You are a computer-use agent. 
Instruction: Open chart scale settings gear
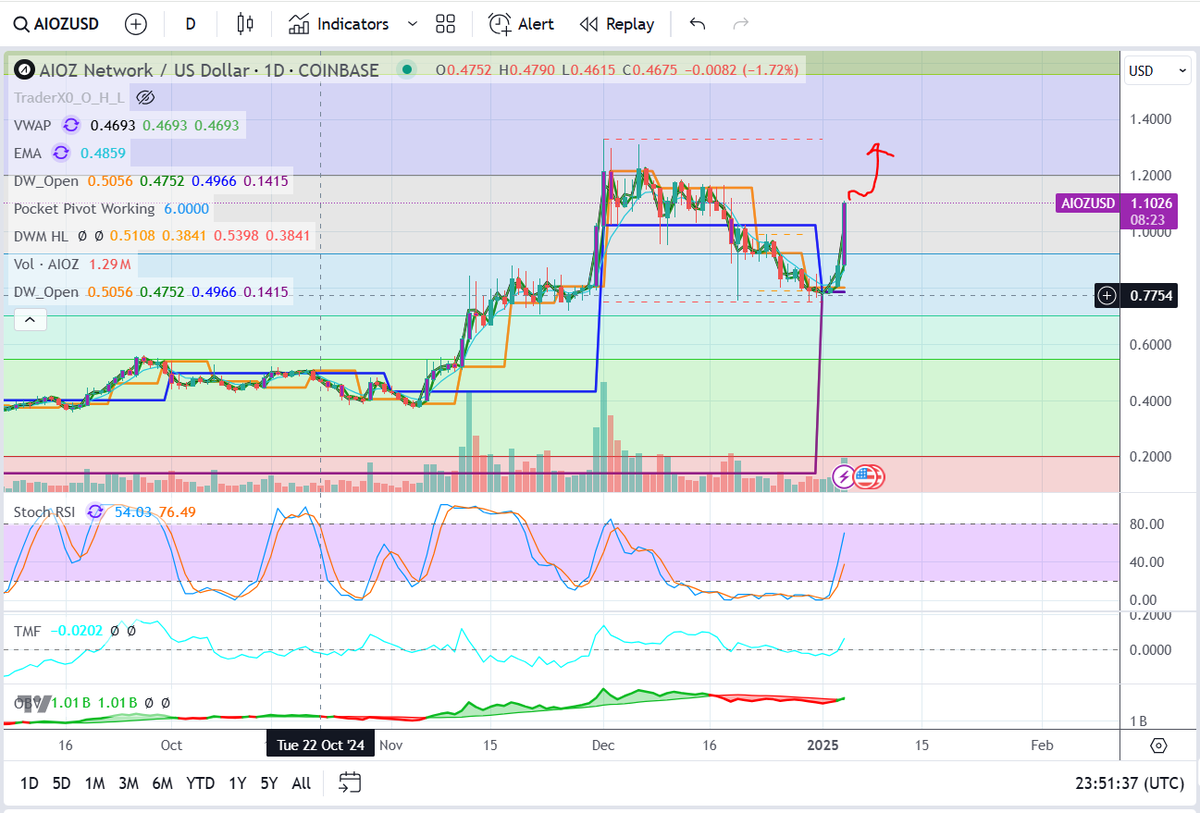pyautogui.click(x=1158, y=745)
